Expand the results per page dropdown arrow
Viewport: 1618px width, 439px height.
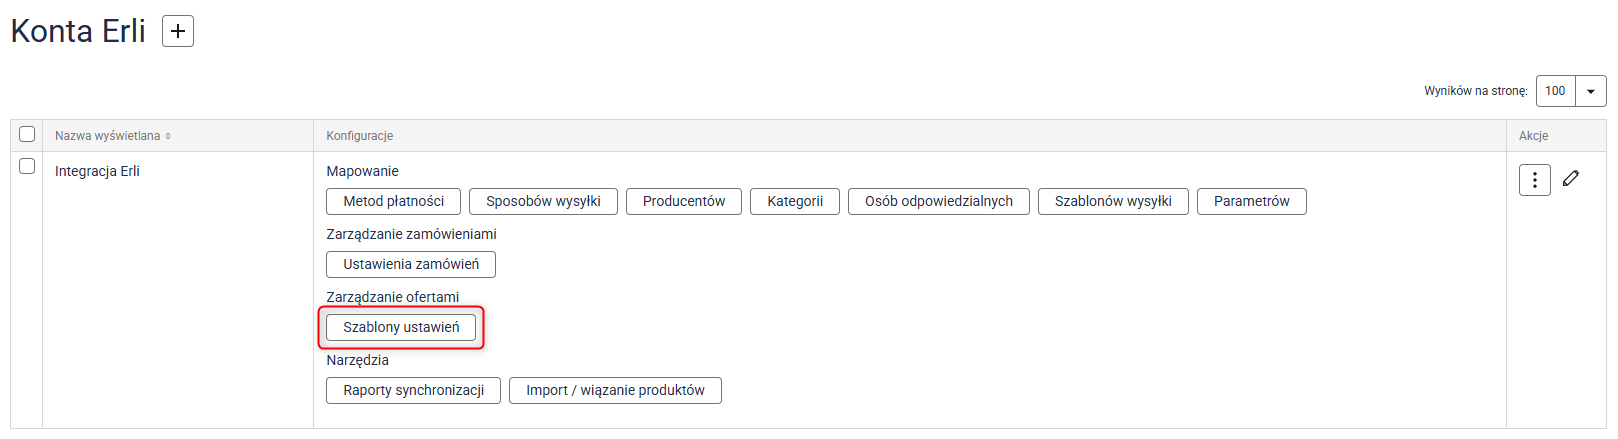[1590, 91]
